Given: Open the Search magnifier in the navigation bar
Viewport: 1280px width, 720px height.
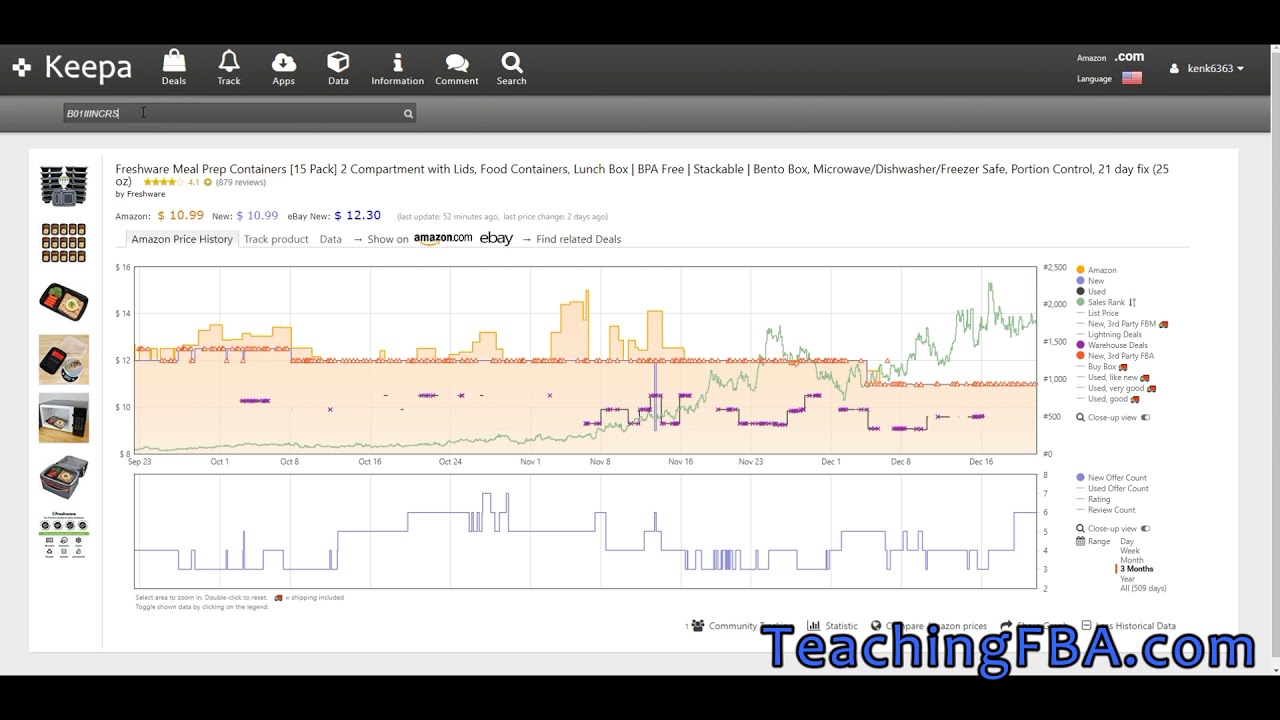Looking at the screenshot, I should (x=511, y=62).
